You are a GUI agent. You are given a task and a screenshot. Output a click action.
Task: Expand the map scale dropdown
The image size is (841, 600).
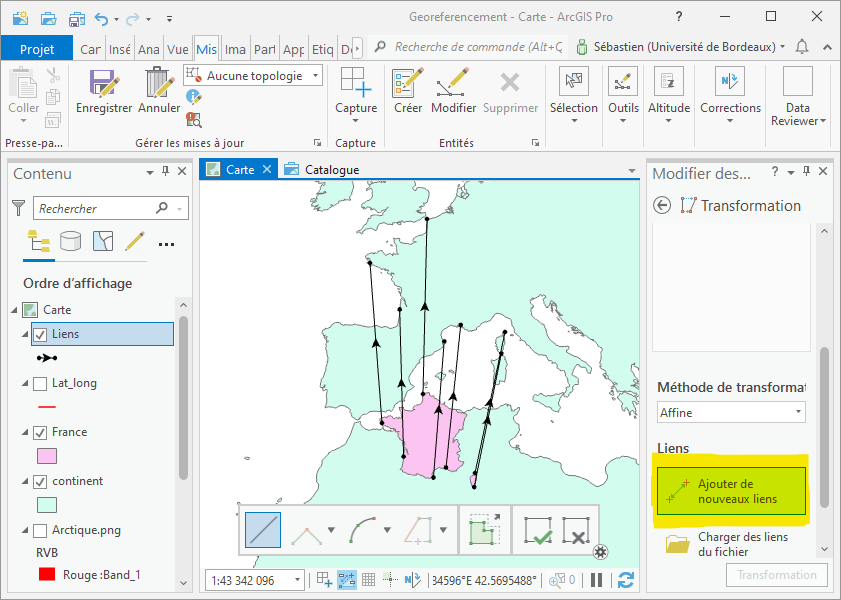[x=298, y=580]
